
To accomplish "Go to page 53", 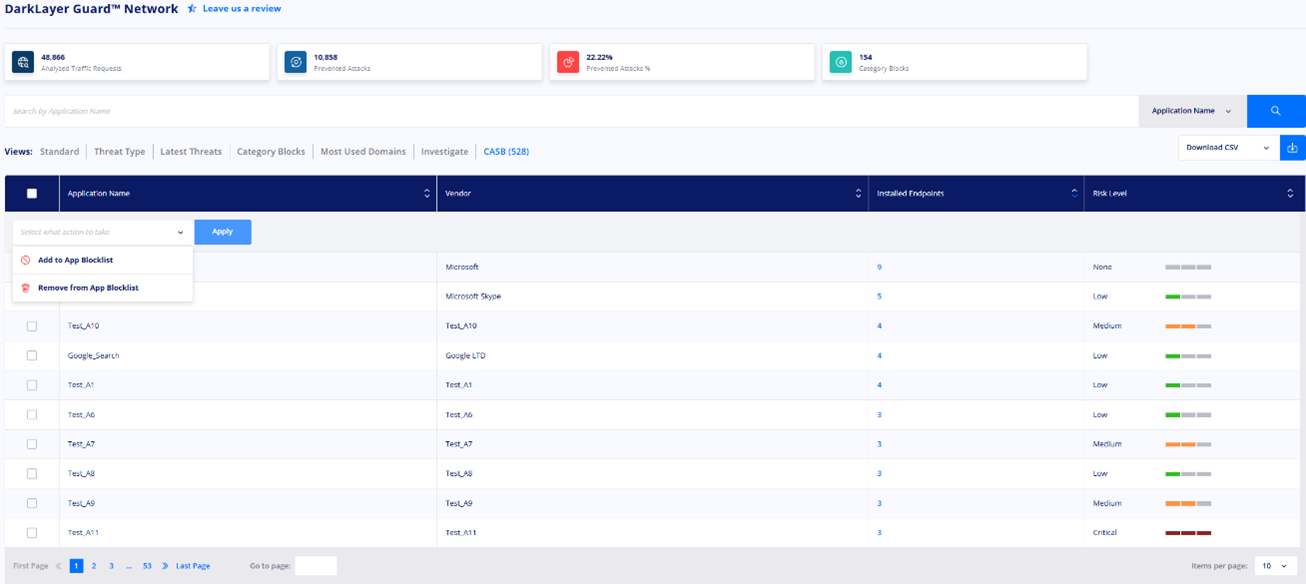I will click(147, 566).
